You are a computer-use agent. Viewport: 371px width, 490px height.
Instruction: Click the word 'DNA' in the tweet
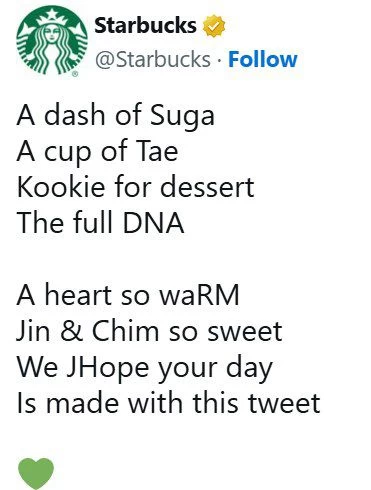pos(153,222)
